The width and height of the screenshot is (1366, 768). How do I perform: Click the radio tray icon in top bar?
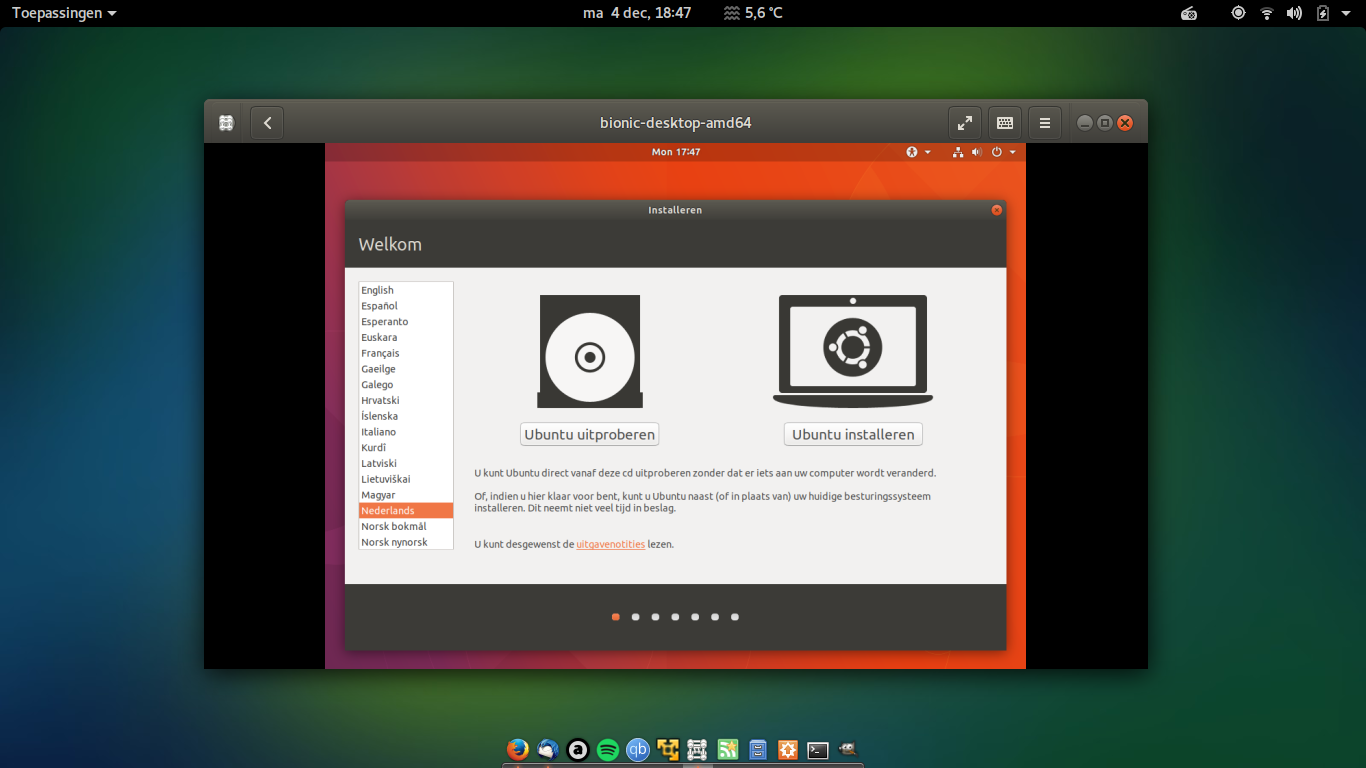[1189, 13]
